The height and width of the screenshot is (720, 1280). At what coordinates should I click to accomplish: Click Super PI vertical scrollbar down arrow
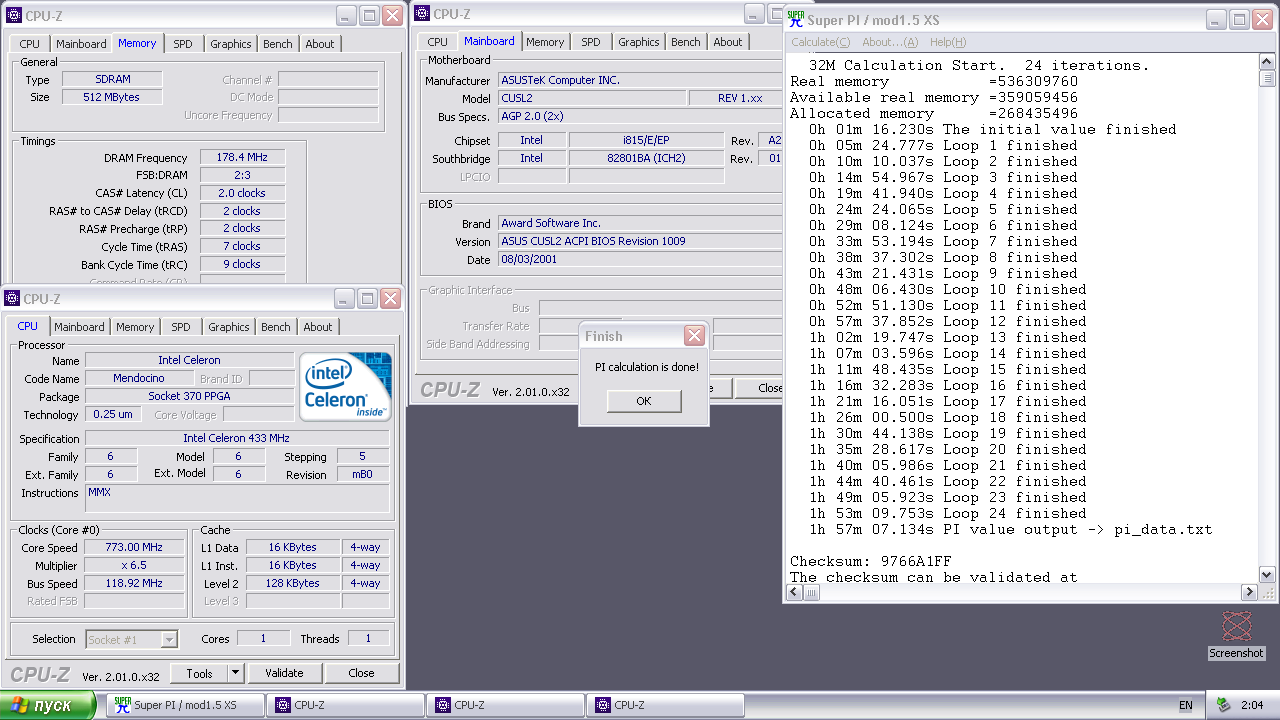[x=1267, y=575]
